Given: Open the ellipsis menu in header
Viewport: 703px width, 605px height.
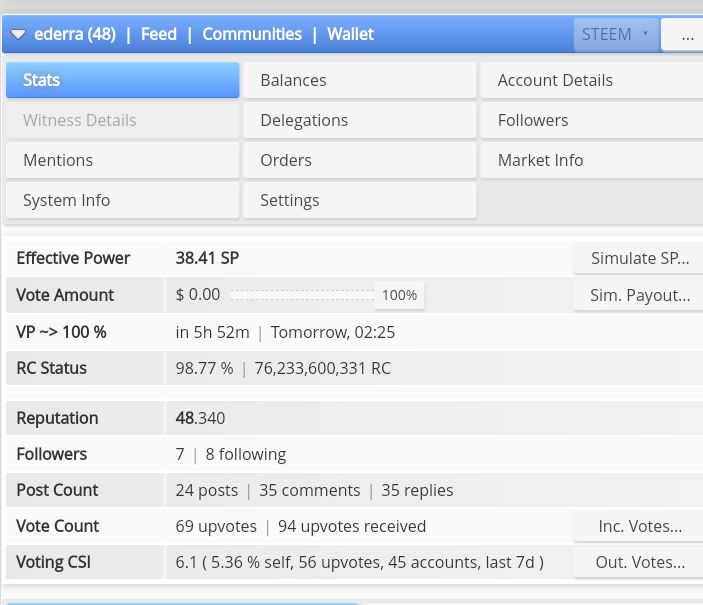Looking at the screenshot, I should [x=682, y=35].
